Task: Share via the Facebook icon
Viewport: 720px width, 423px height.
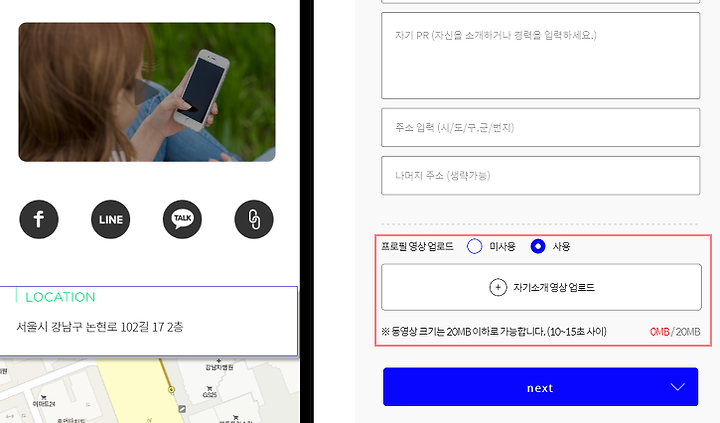Action: coord(39,219)
